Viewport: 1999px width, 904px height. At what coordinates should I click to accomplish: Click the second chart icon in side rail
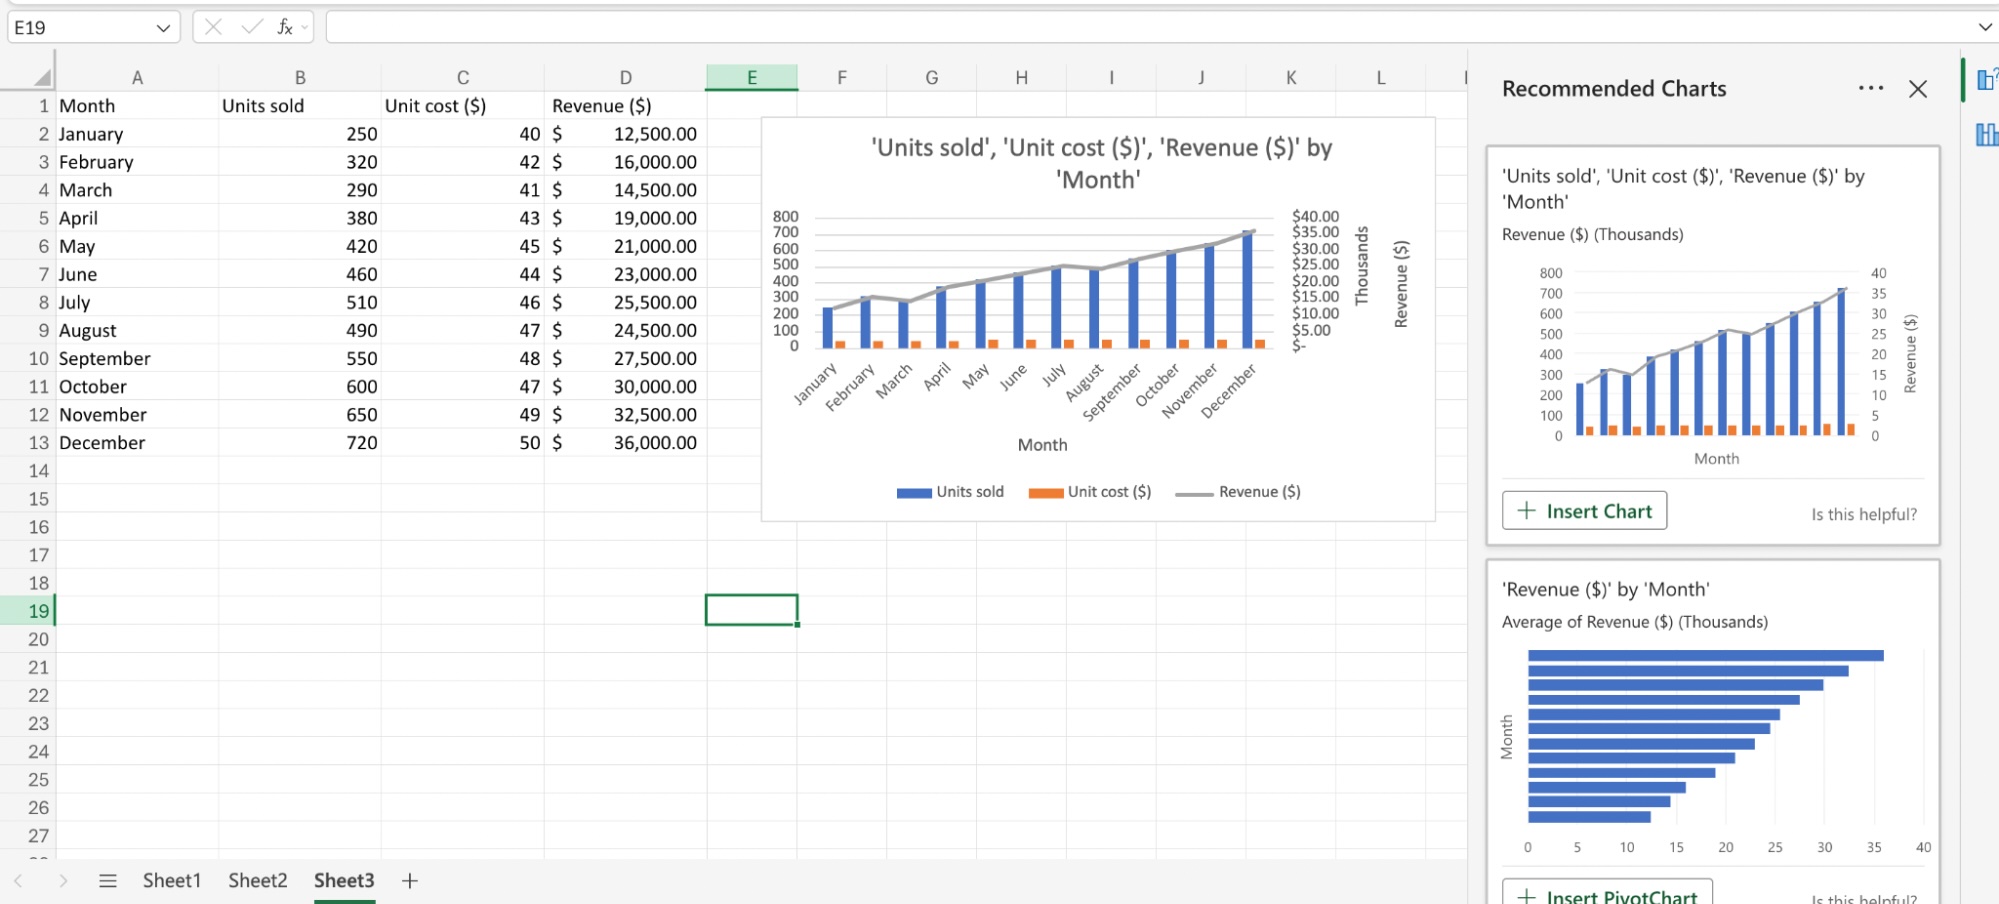pyautogui.click(x=1987, y=134)
